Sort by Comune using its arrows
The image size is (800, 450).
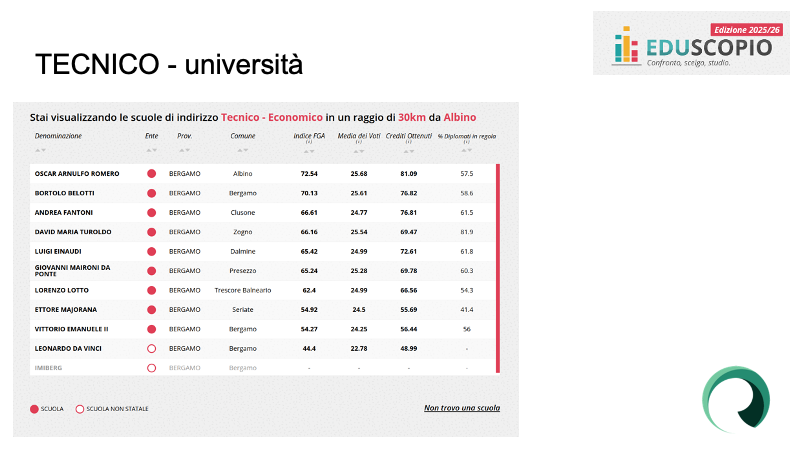(243, 151)
